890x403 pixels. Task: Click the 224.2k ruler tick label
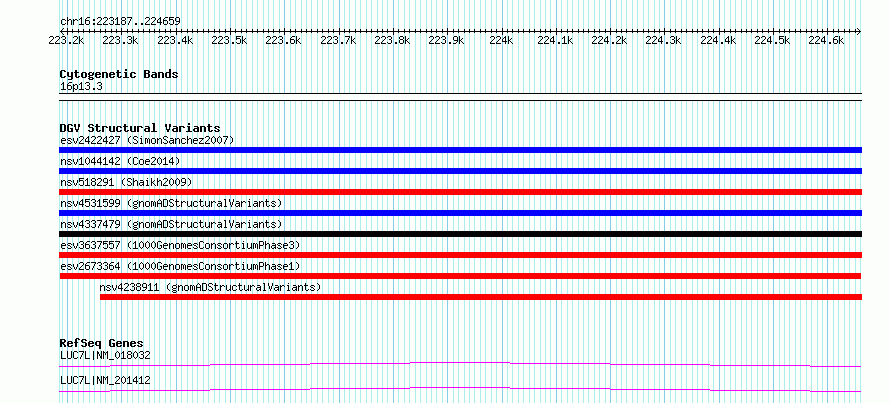pos(610,40)
